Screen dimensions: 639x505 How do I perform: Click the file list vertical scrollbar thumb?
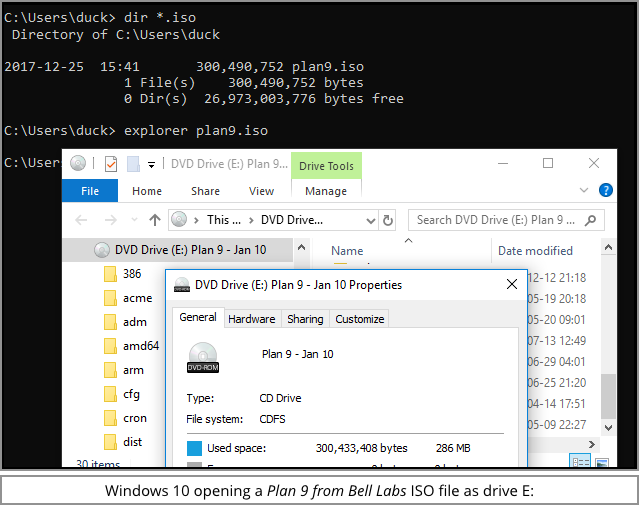pos(608,397)
